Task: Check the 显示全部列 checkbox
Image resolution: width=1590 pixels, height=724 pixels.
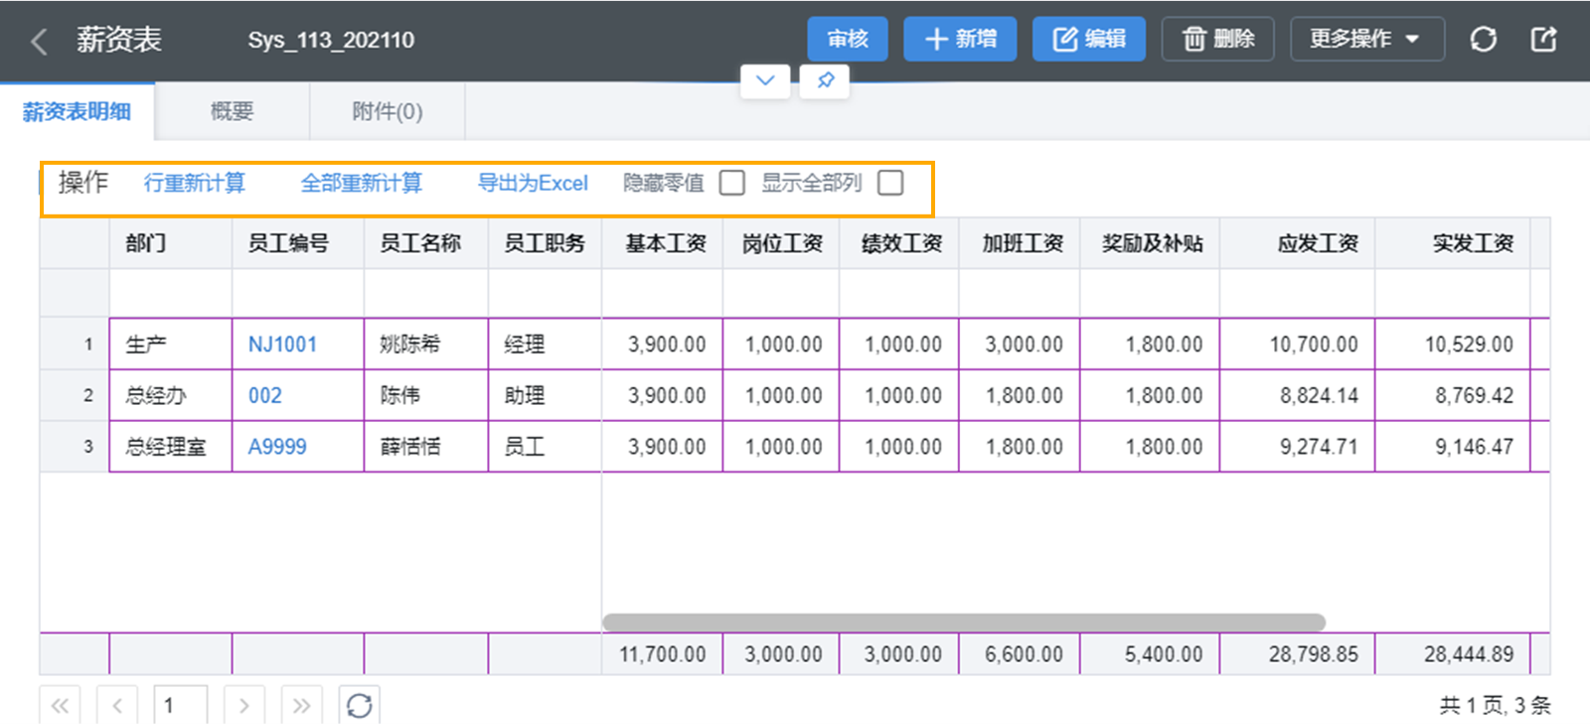Action: click(x=890, y=183)
